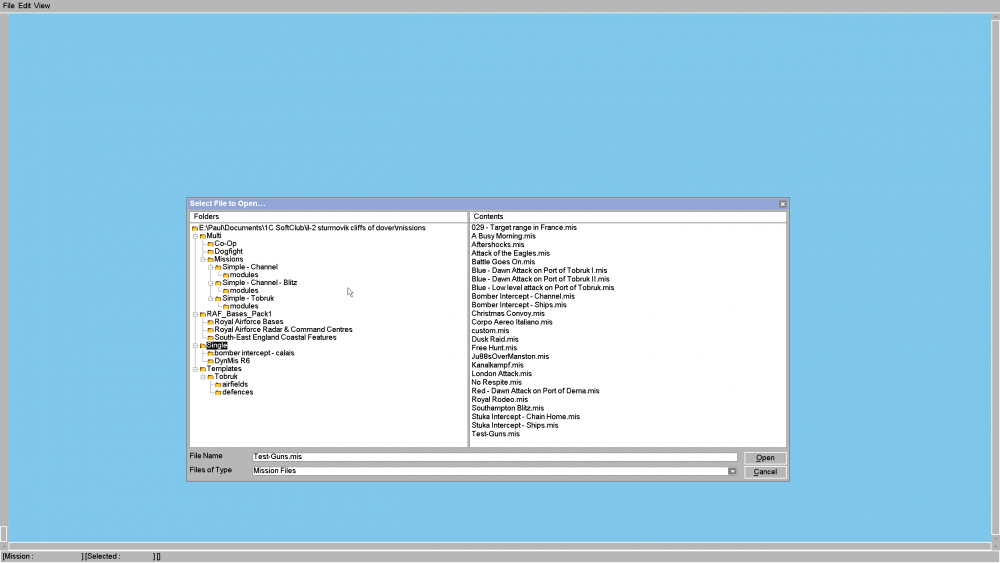
Task: Collapse the Simple - Tobruk folder node
Action: (x=210, y=298)
